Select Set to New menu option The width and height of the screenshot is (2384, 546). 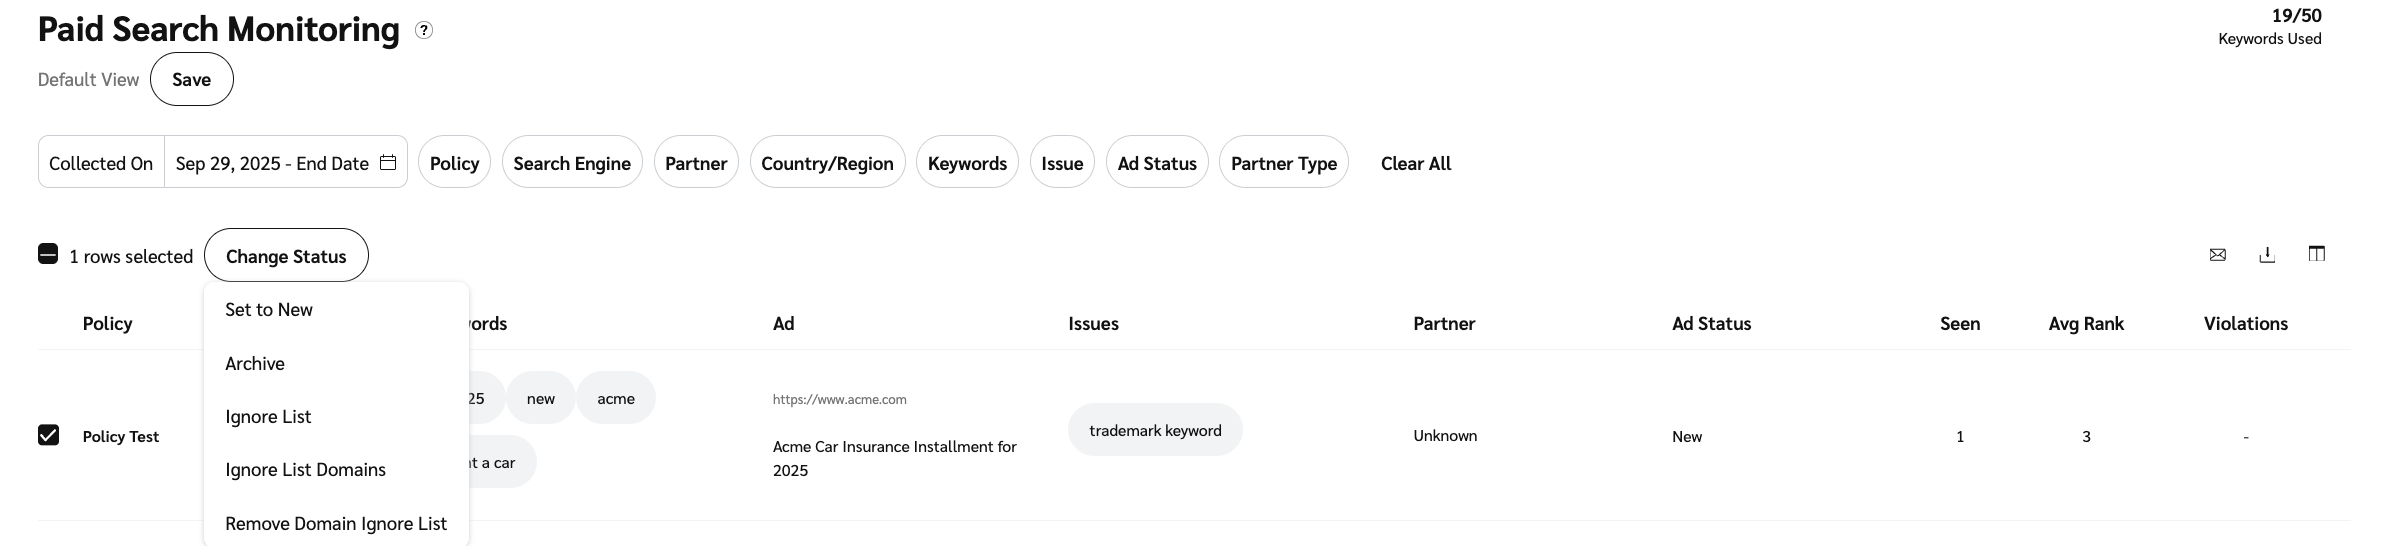[x=269, y=310]
